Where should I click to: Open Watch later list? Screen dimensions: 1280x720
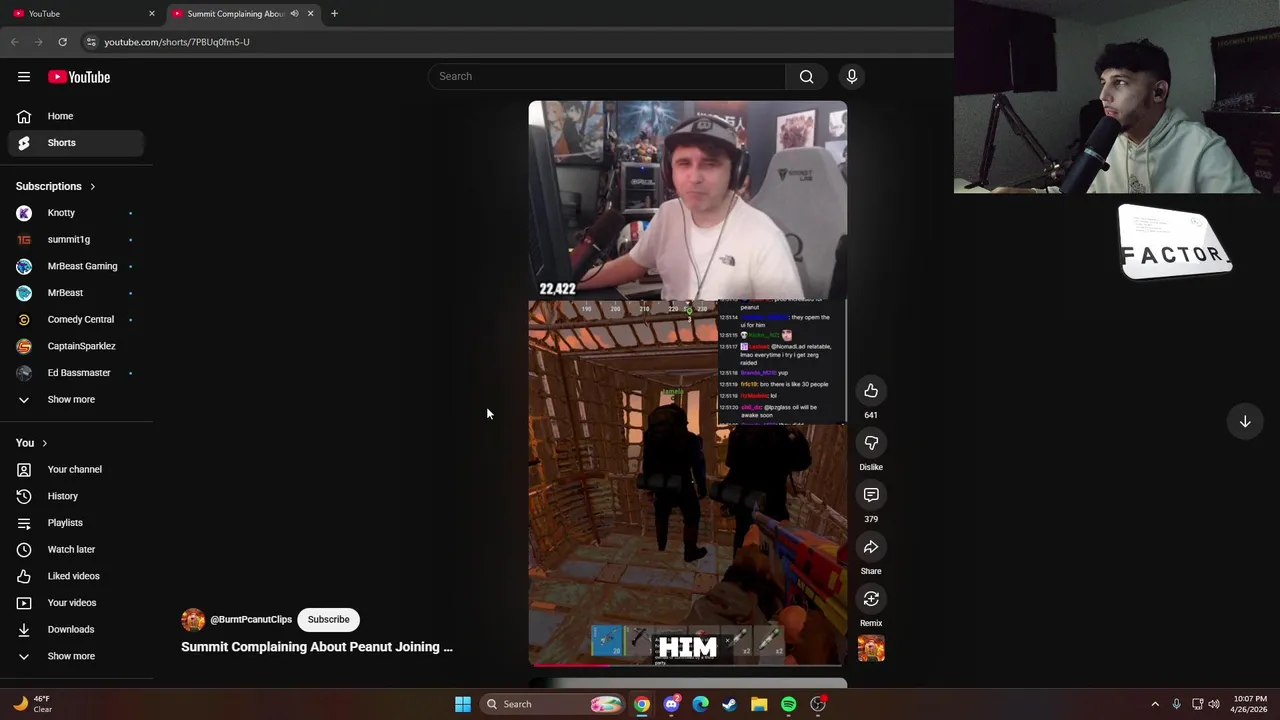pos(76,549)
